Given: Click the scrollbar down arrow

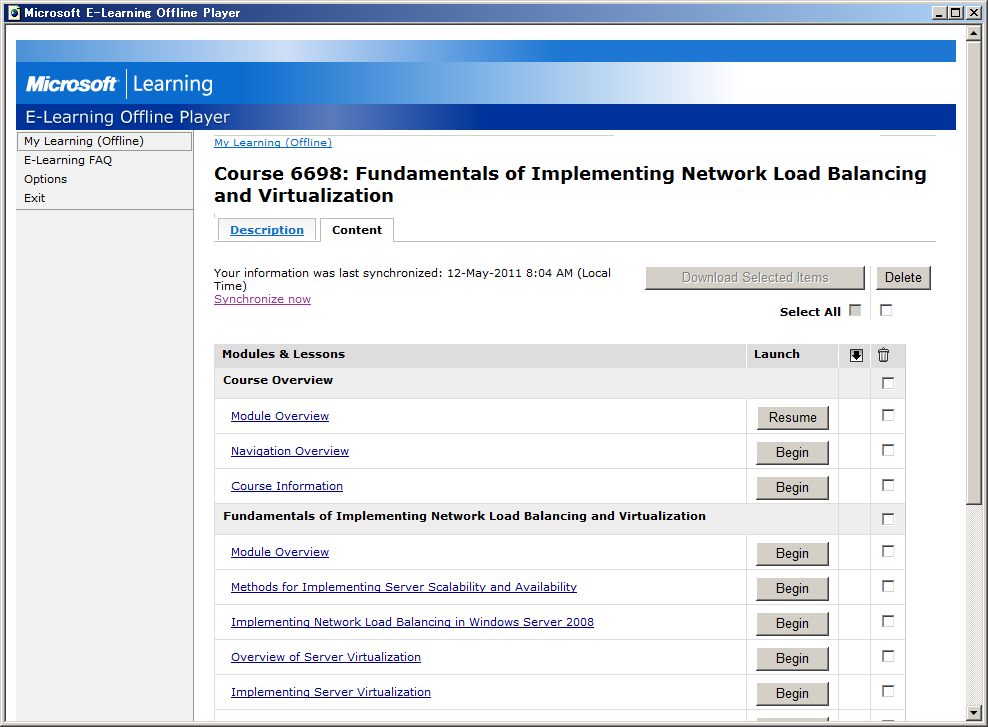Looking at the screenshot, I should [974, 714].
